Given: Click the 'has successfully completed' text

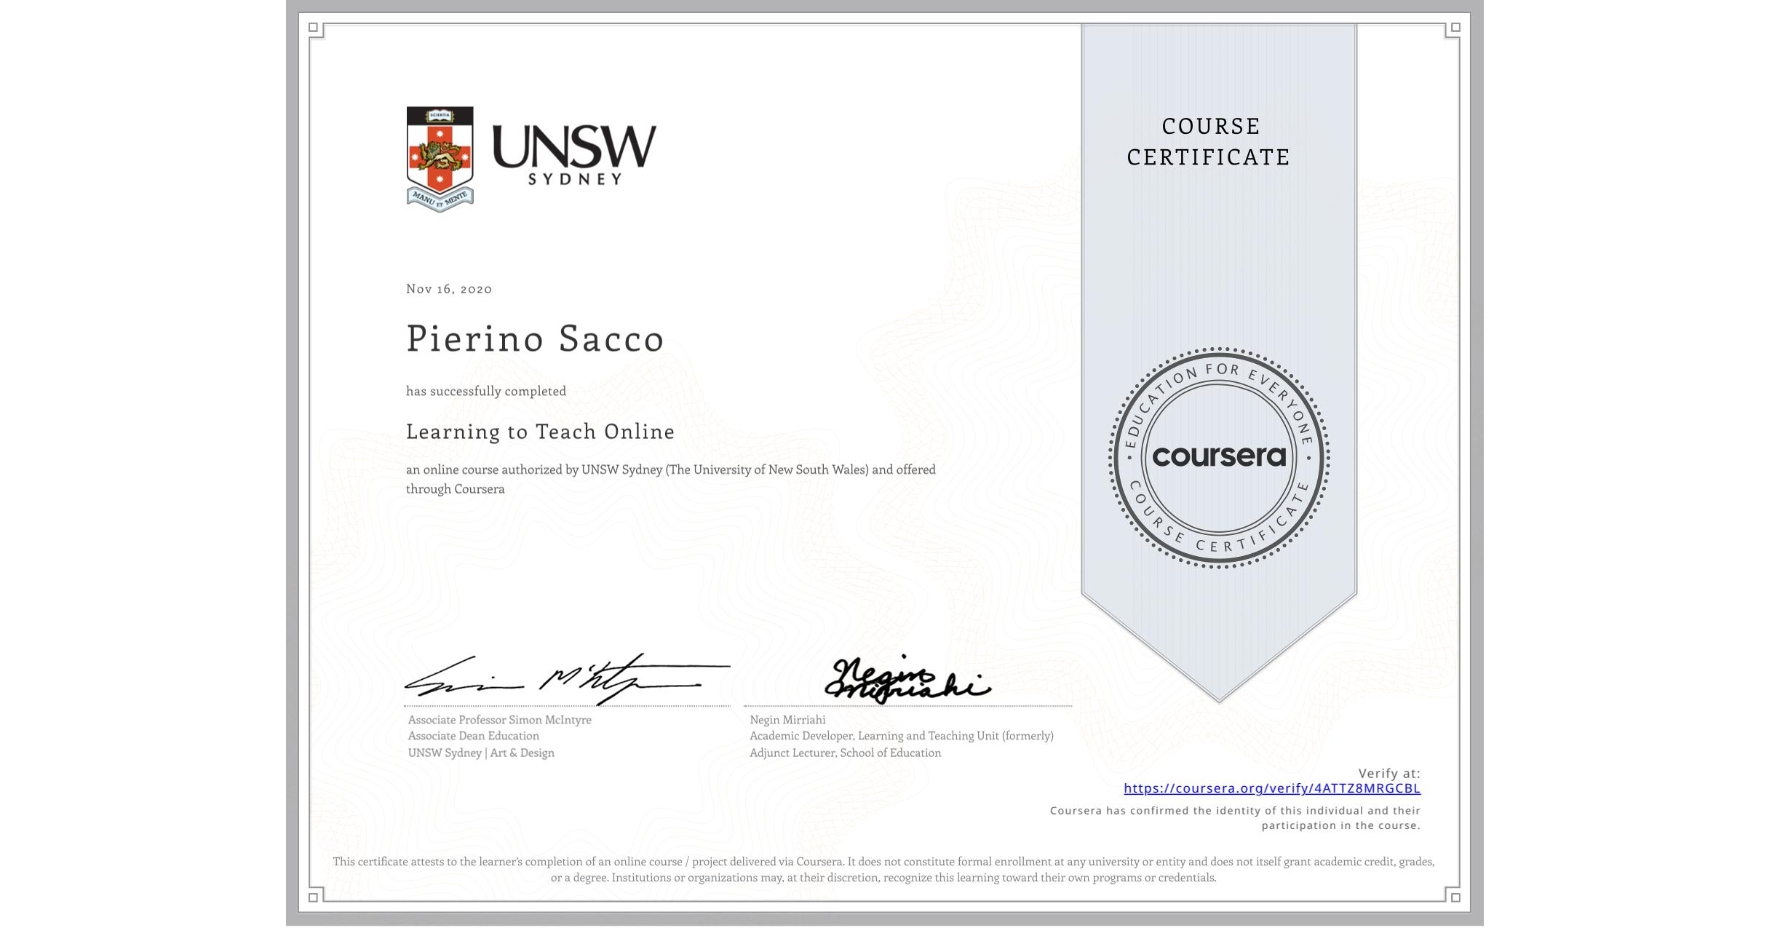Looking at the screenshot, I should click(486, 391).
